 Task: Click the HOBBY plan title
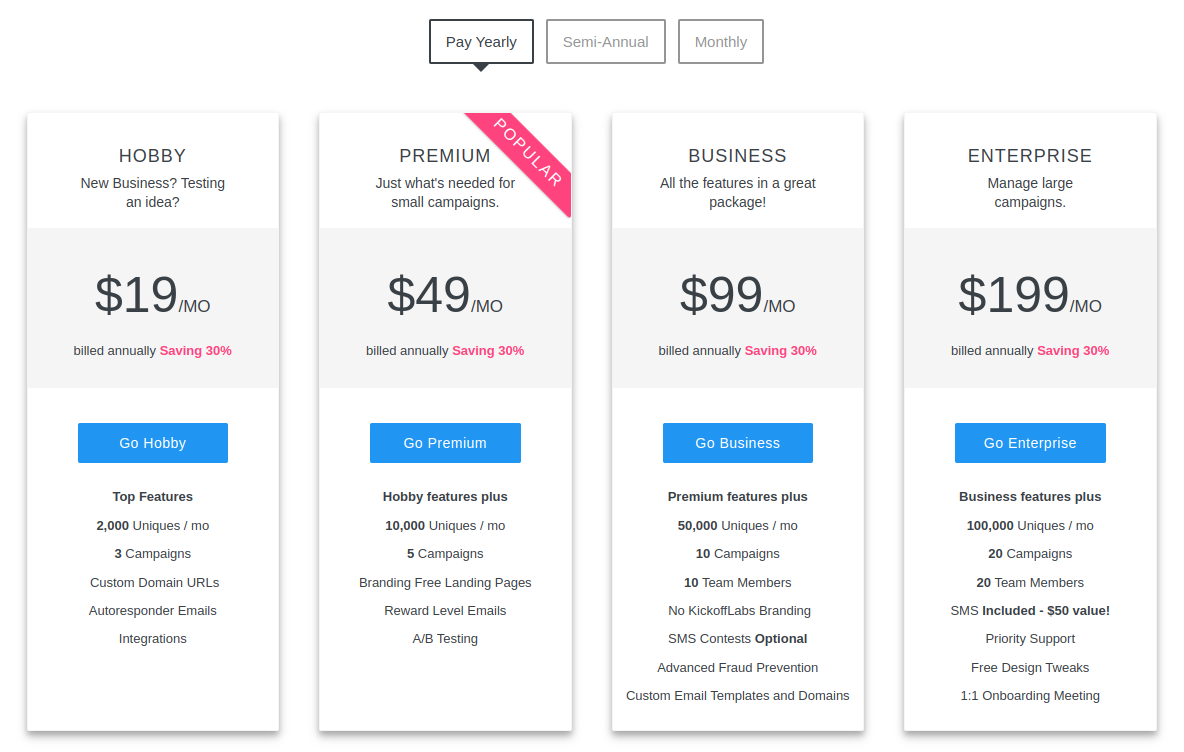click(x=153, y=156)
